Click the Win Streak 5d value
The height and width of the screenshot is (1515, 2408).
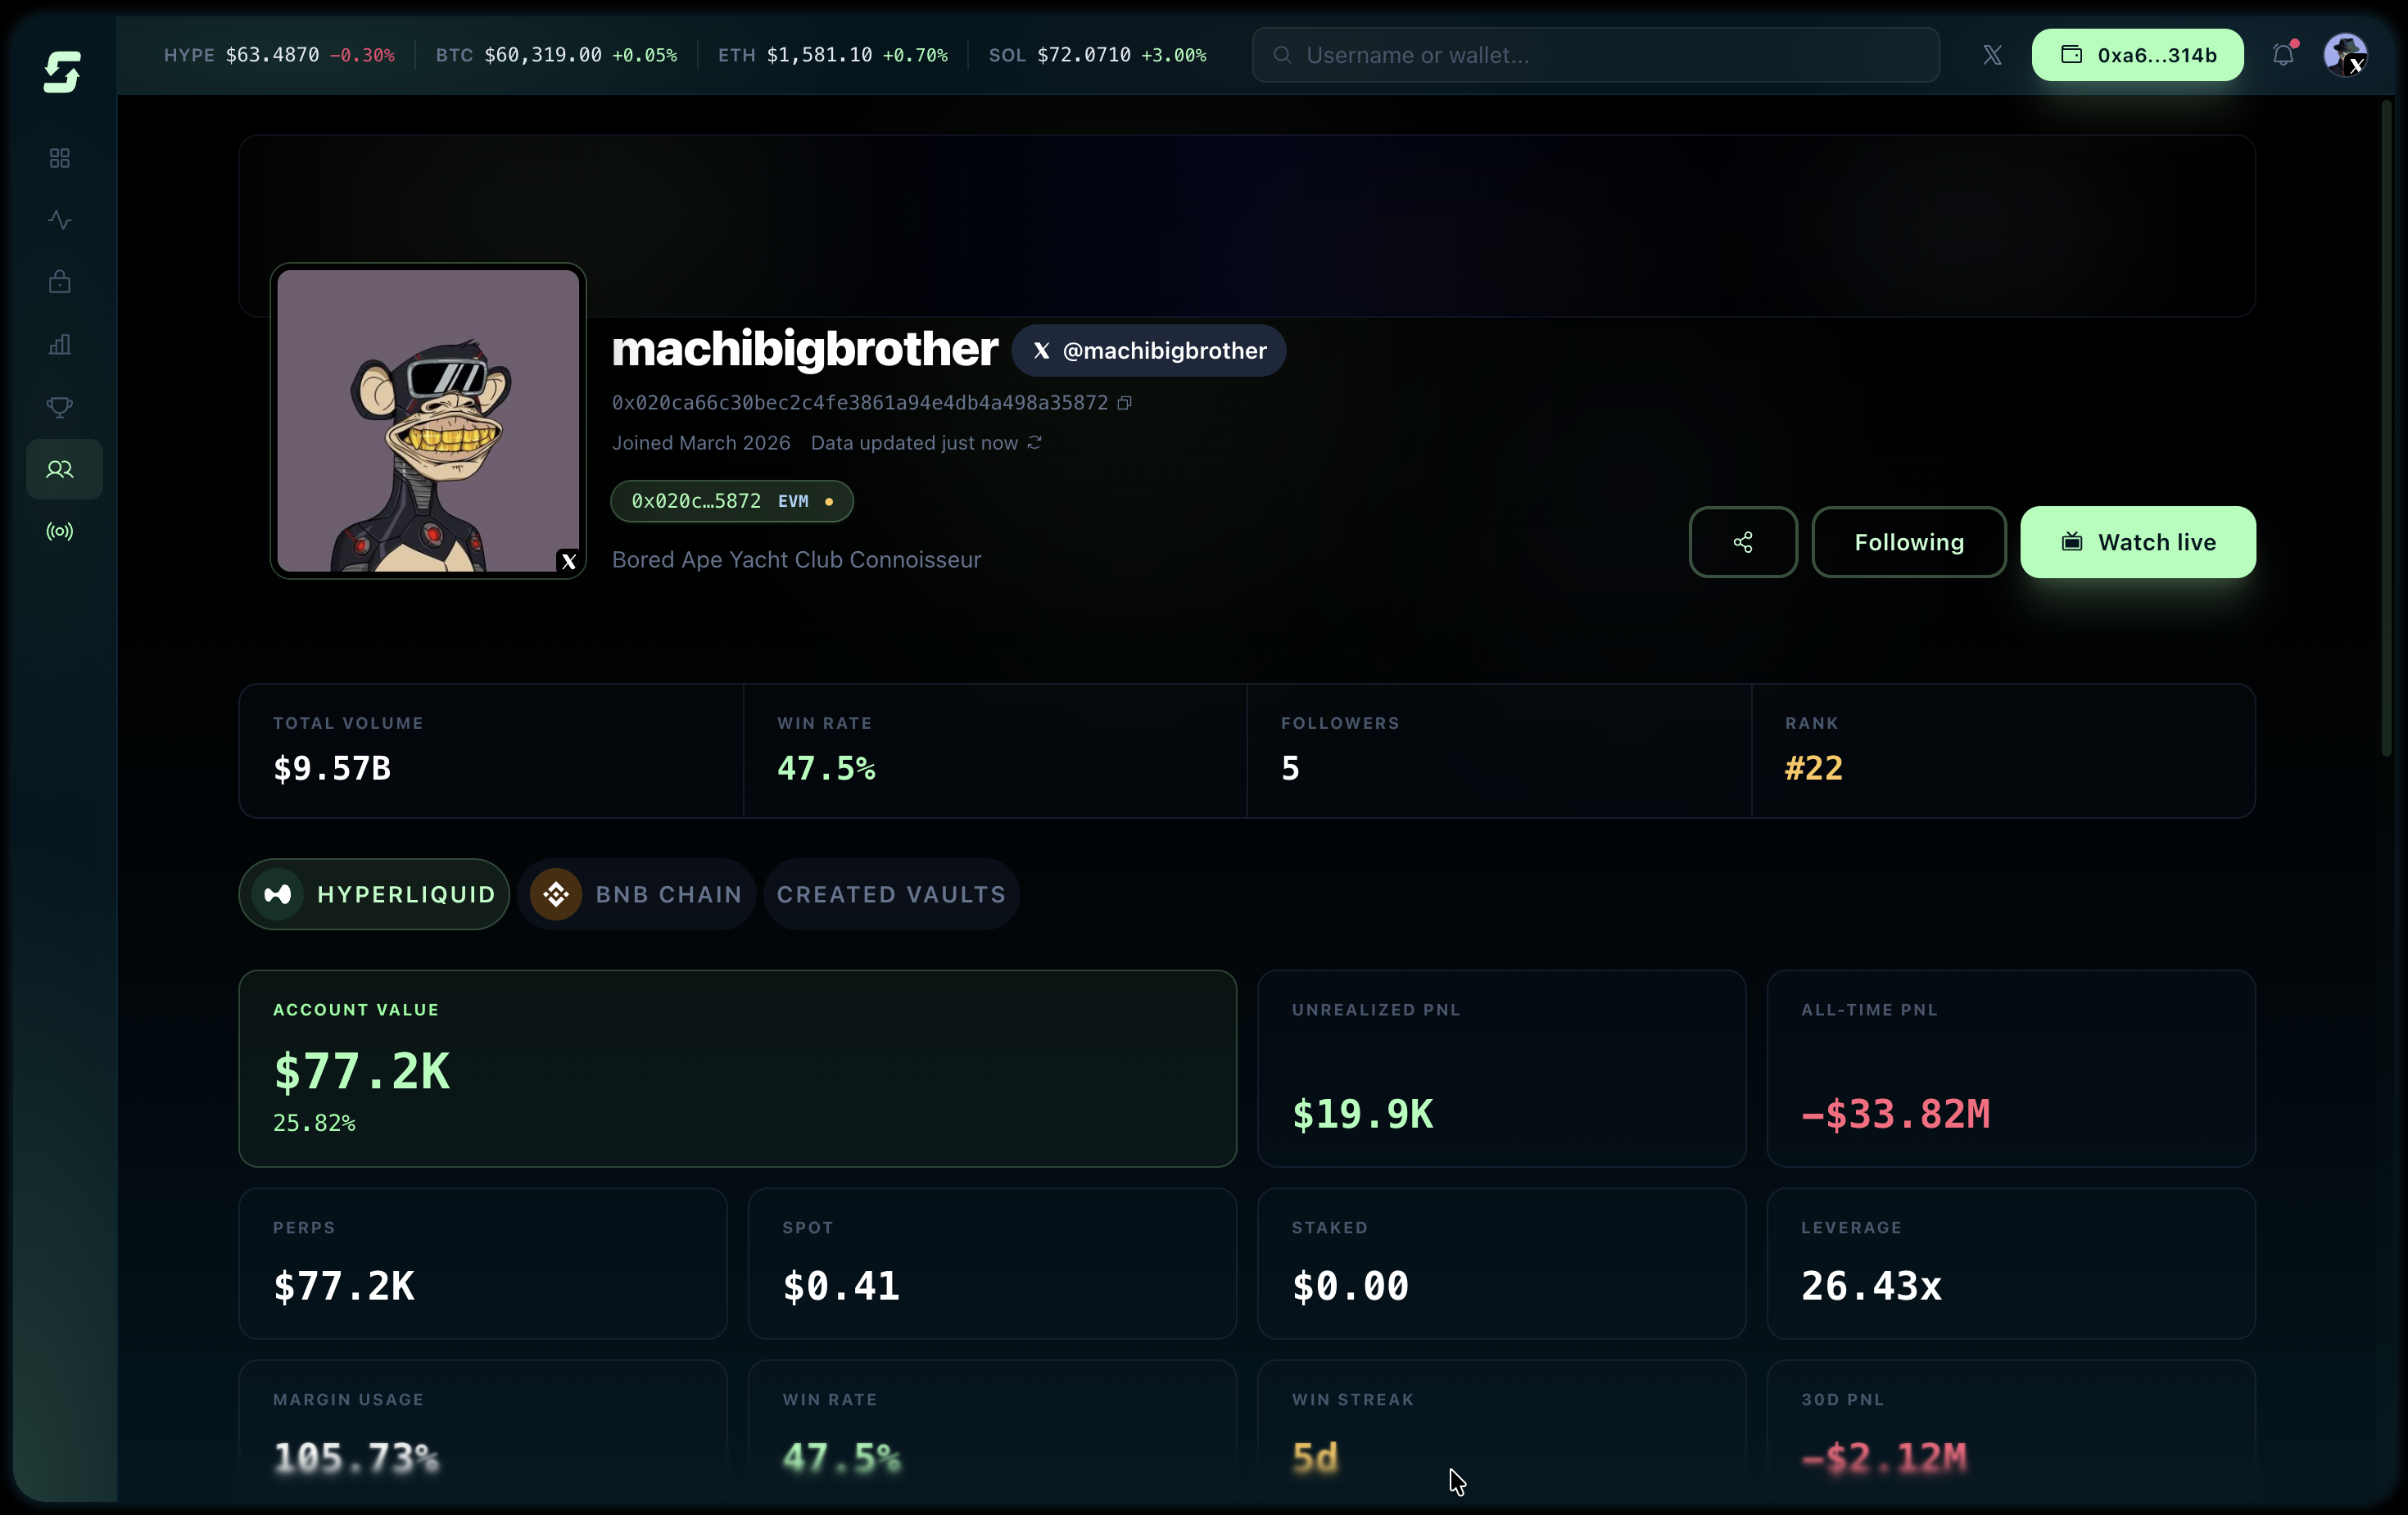click(x=1314, y=1458)
